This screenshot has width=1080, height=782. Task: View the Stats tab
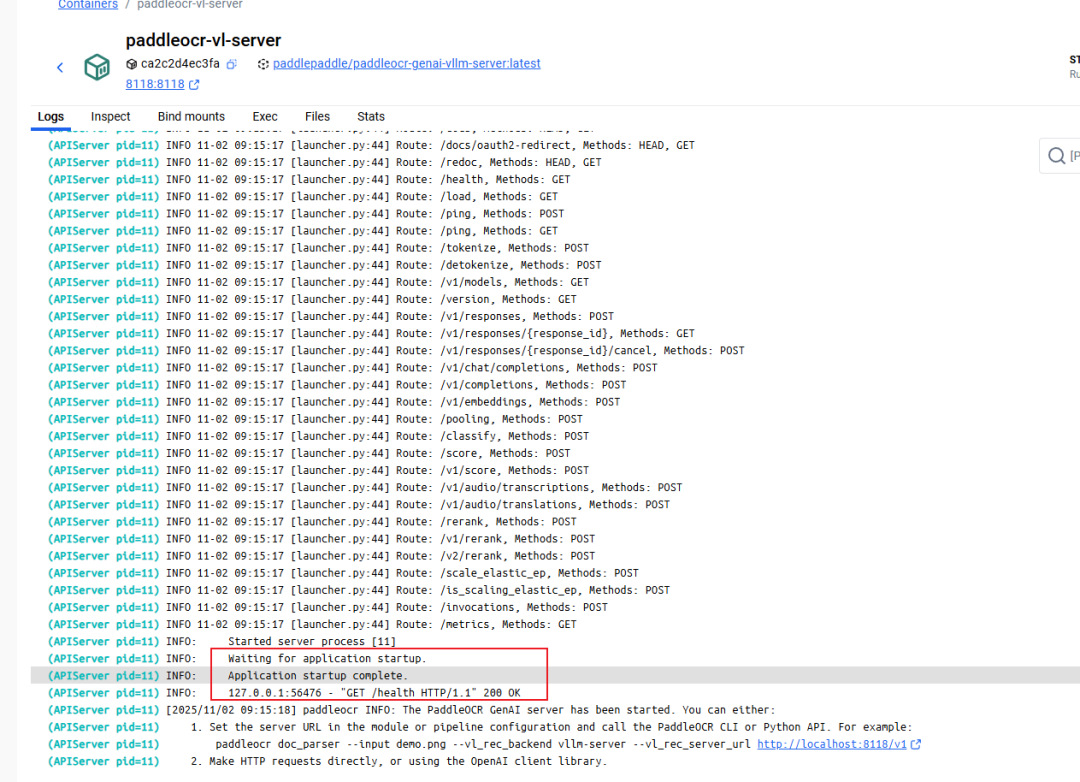pyautogui.click(x=370, y=117)
